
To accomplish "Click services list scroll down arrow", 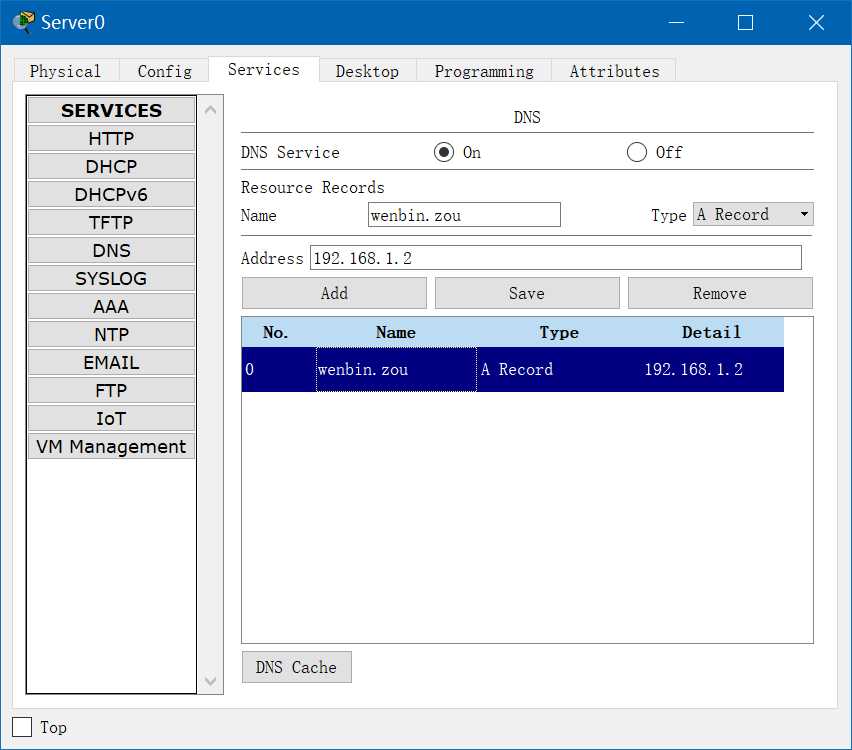I will [x=211, y=680].
